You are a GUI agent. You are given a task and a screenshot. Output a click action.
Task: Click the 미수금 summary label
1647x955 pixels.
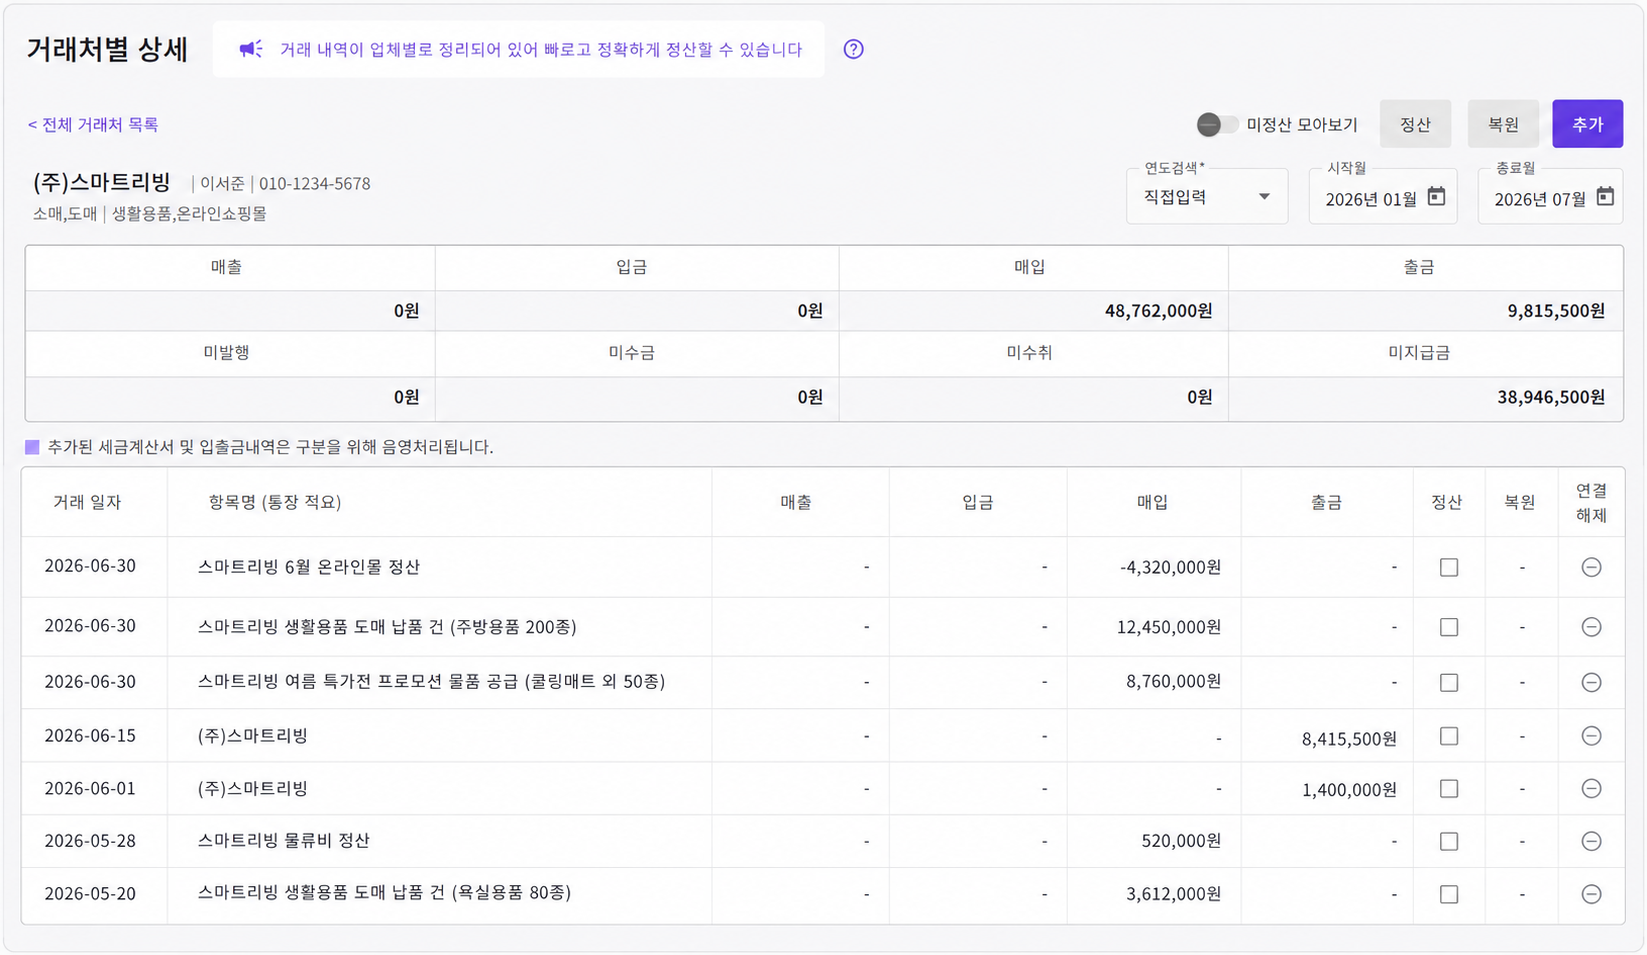coord(632,353)
